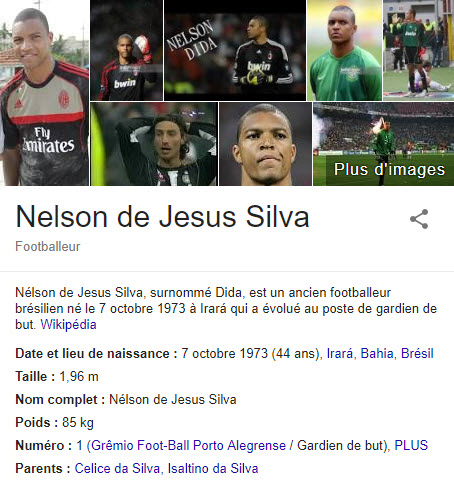Open the close-up face portrait thumbnail
The image size is (454, 490).
[265, 144]
